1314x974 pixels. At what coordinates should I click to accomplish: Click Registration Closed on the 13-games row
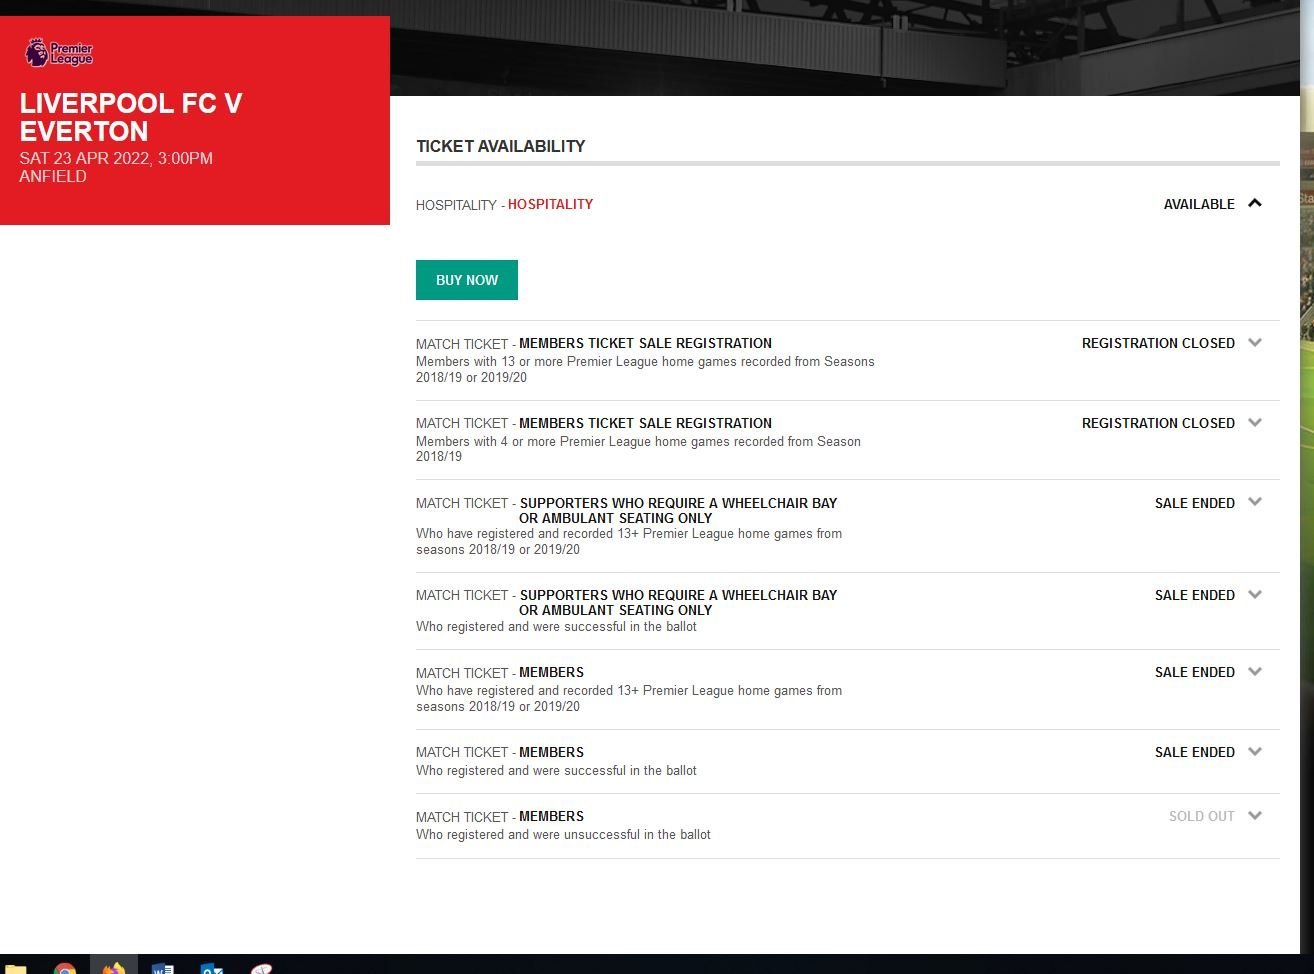1158,343
